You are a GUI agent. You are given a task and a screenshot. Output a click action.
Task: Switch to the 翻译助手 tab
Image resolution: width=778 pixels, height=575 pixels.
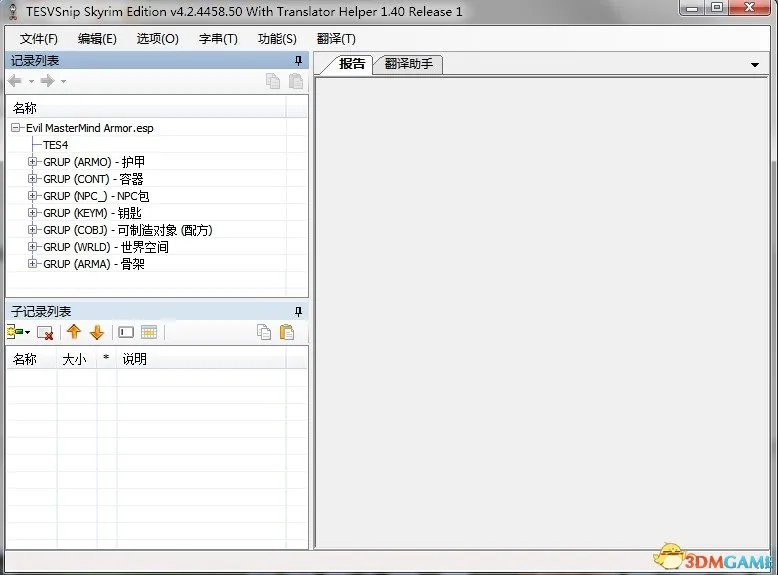410,64
